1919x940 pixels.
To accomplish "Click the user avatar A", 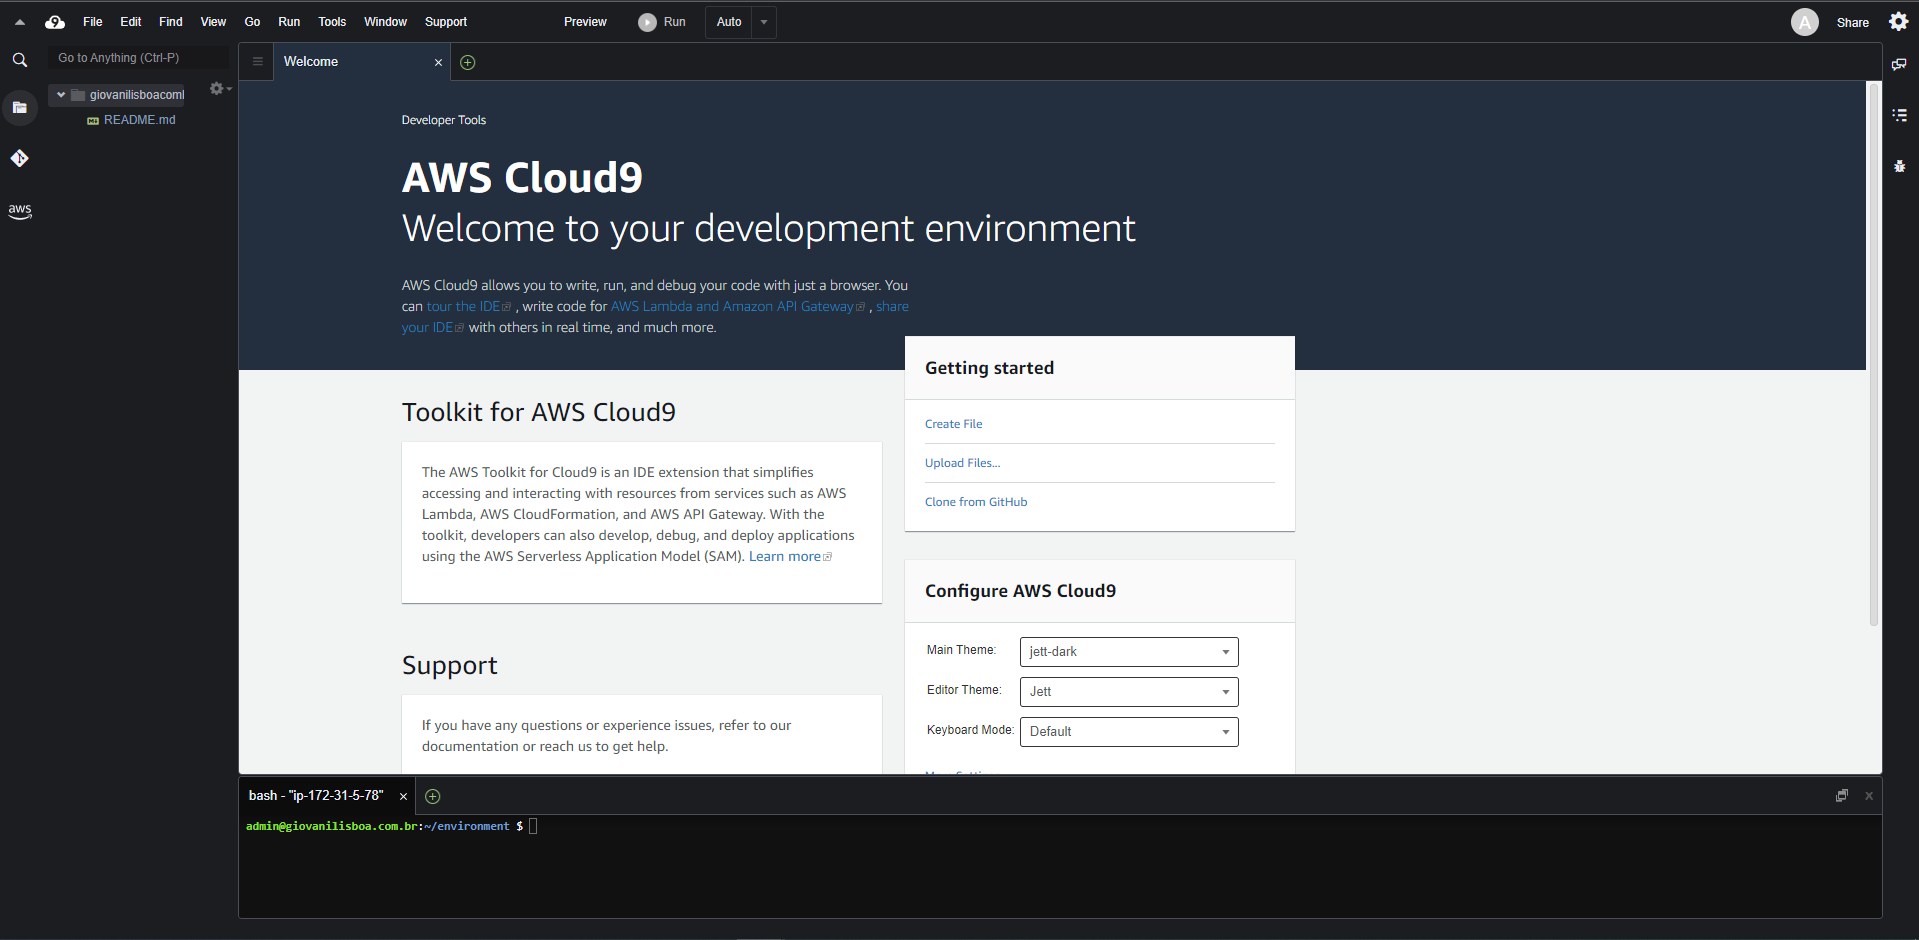I will 1804,22.
